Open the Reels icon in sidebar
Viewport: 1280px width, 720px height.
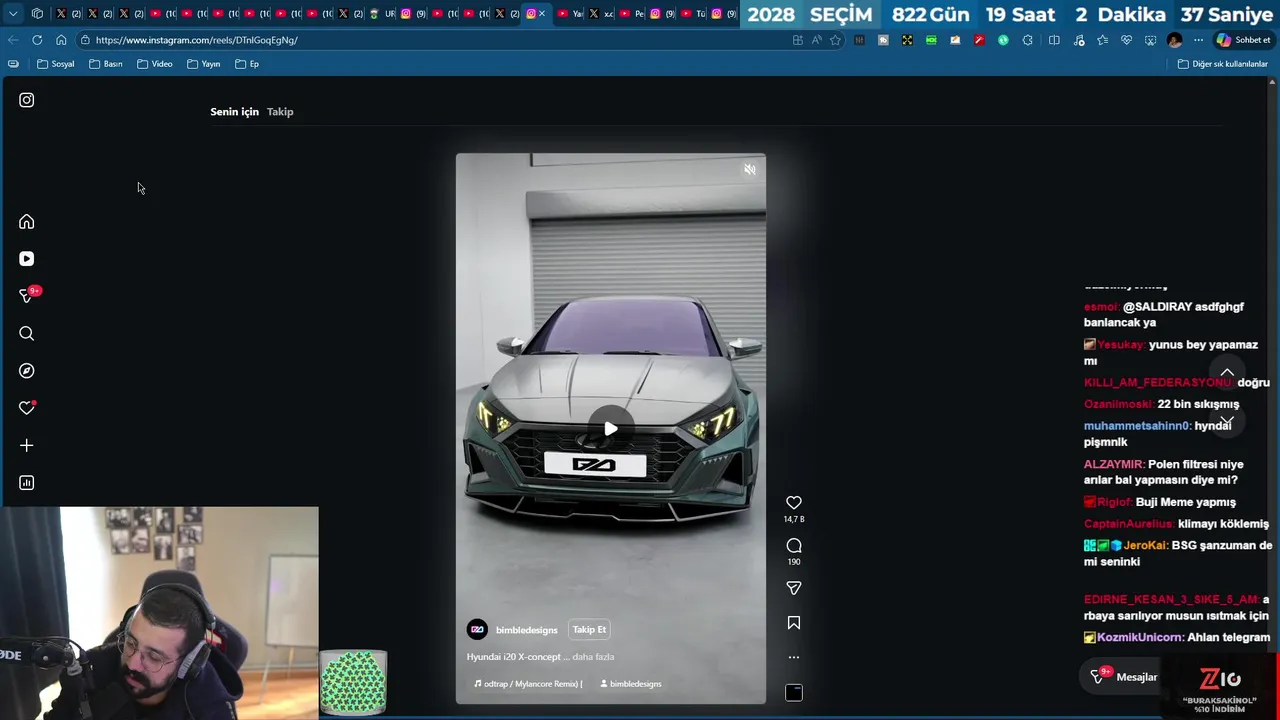[27, 259]
